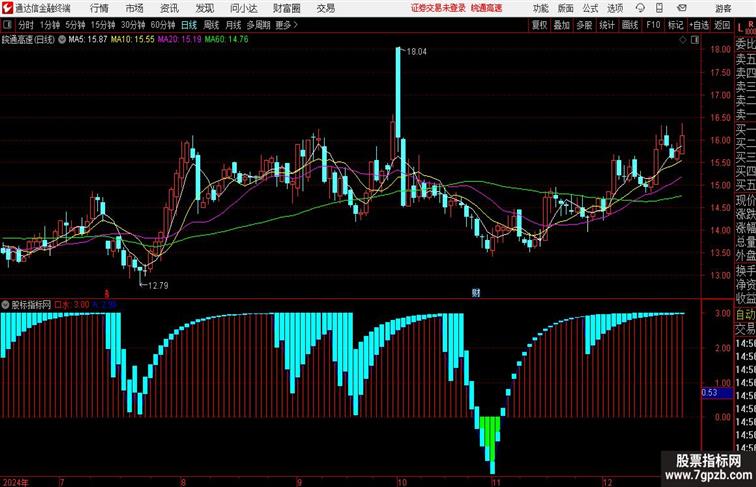
Task: Click the 自动 label in right panel
Action: 745,314
